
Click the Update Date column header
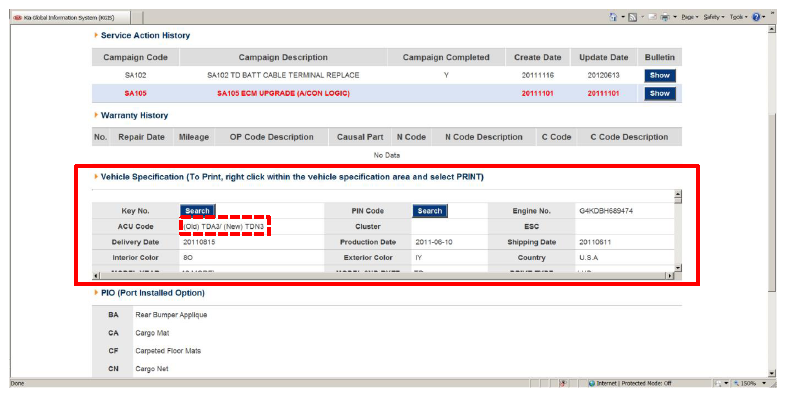pos(604,57)
